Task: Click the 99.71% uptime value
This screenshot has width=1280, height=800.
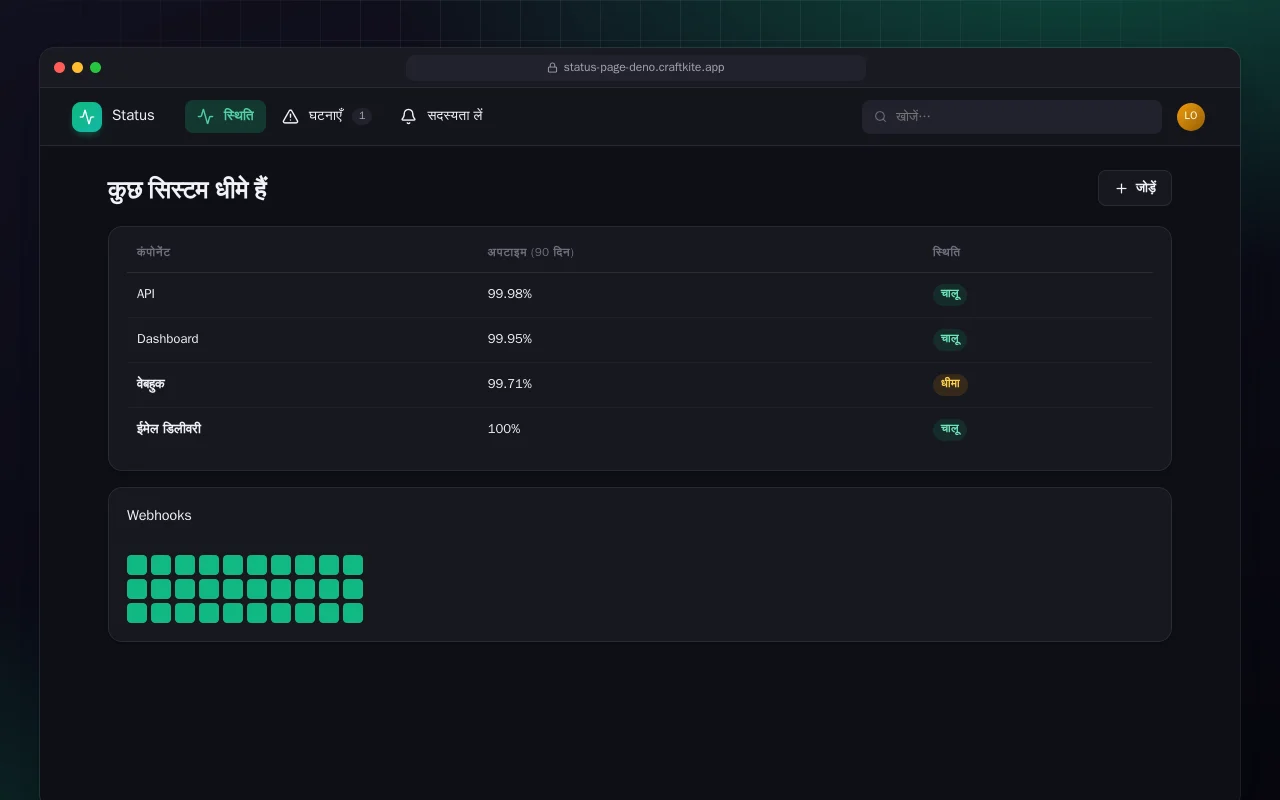Action: [510, 384]
